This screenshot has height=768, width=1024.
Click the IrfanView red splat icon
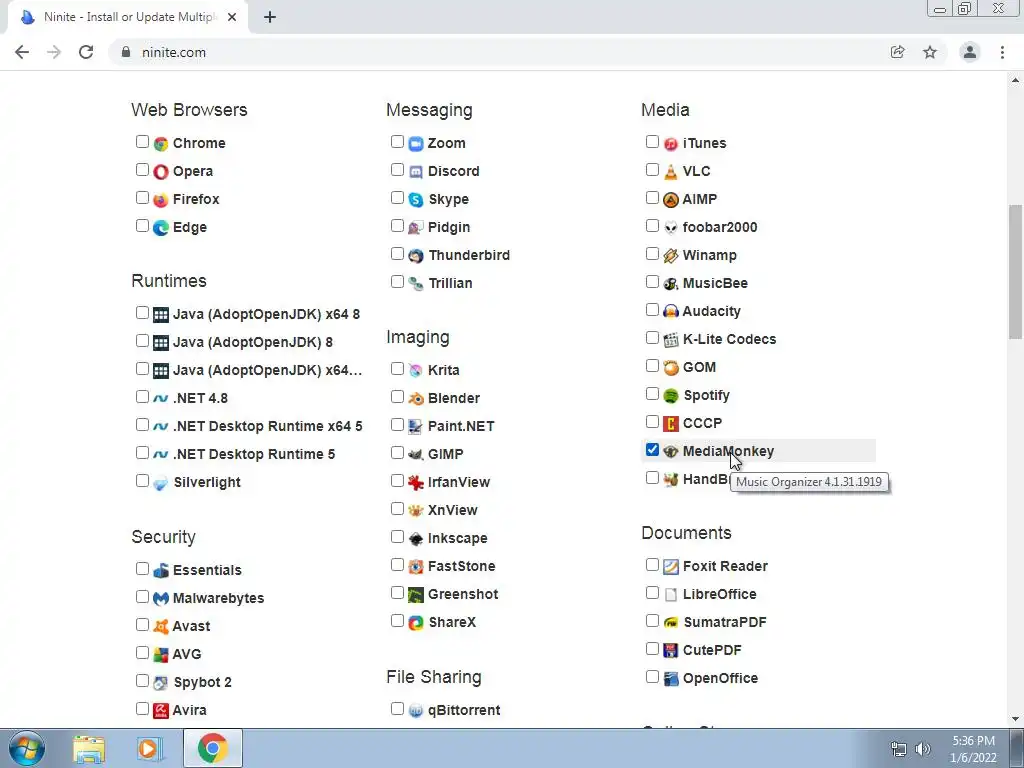coord(416,483)
